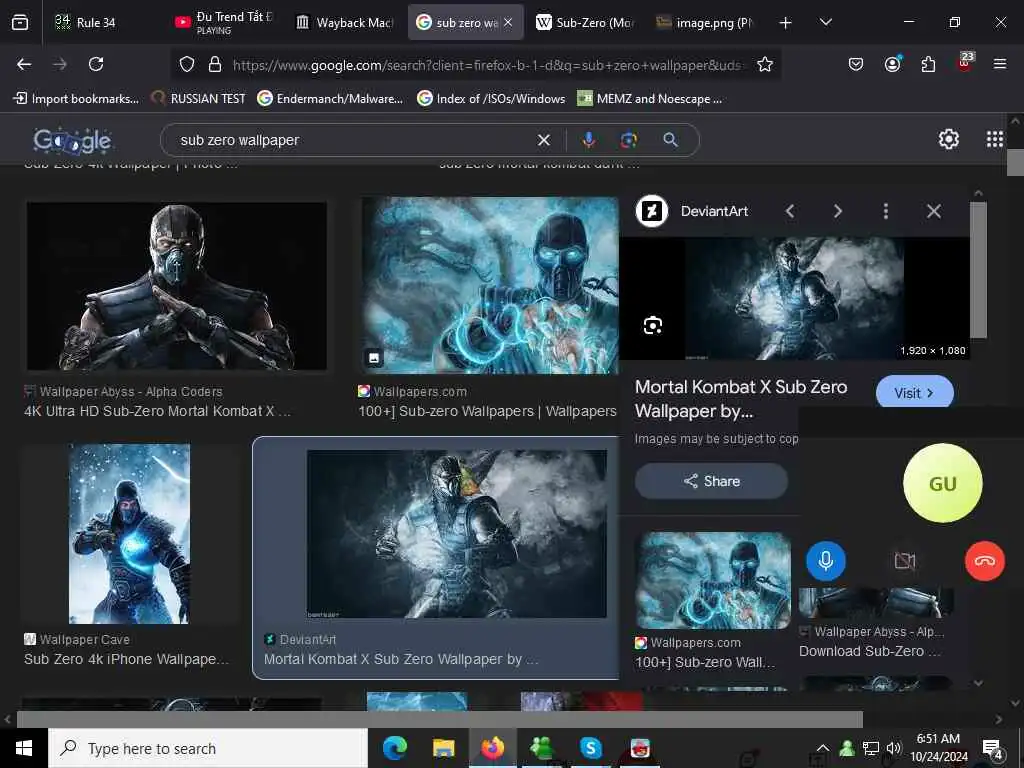Viewport: 1024px width, 768px height.
Task: Open related Wallpapers.com thumbnail in side panel
Action: click(x=713, y=580)
